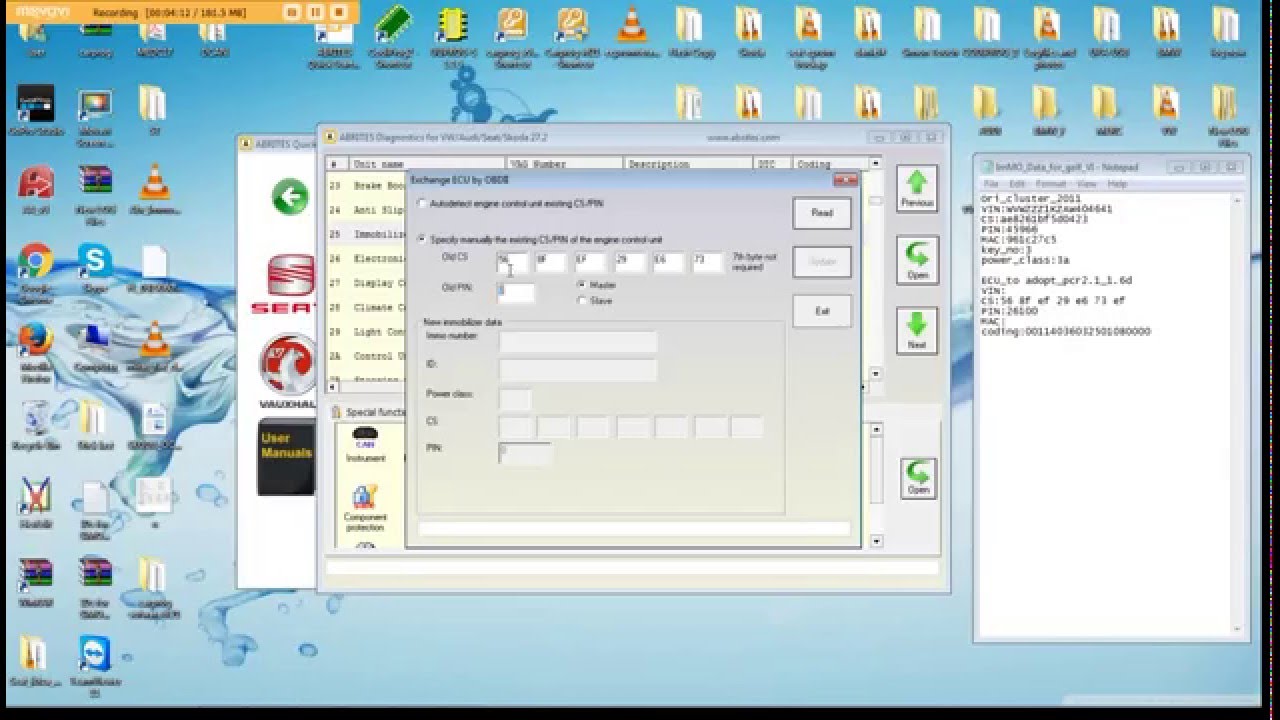
Task: Click special functions list scroll-down arrow
Action: pyautogui.click(x=877, y=541)
